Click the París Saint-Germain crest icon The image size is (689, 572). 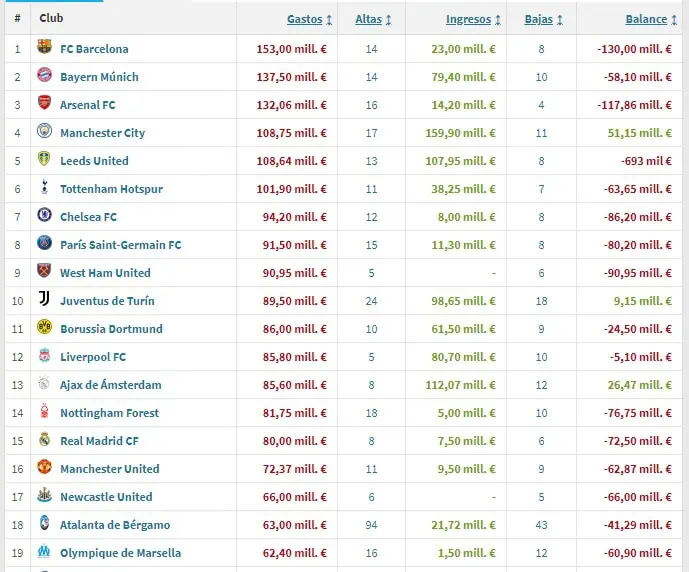tap(44, 243)
